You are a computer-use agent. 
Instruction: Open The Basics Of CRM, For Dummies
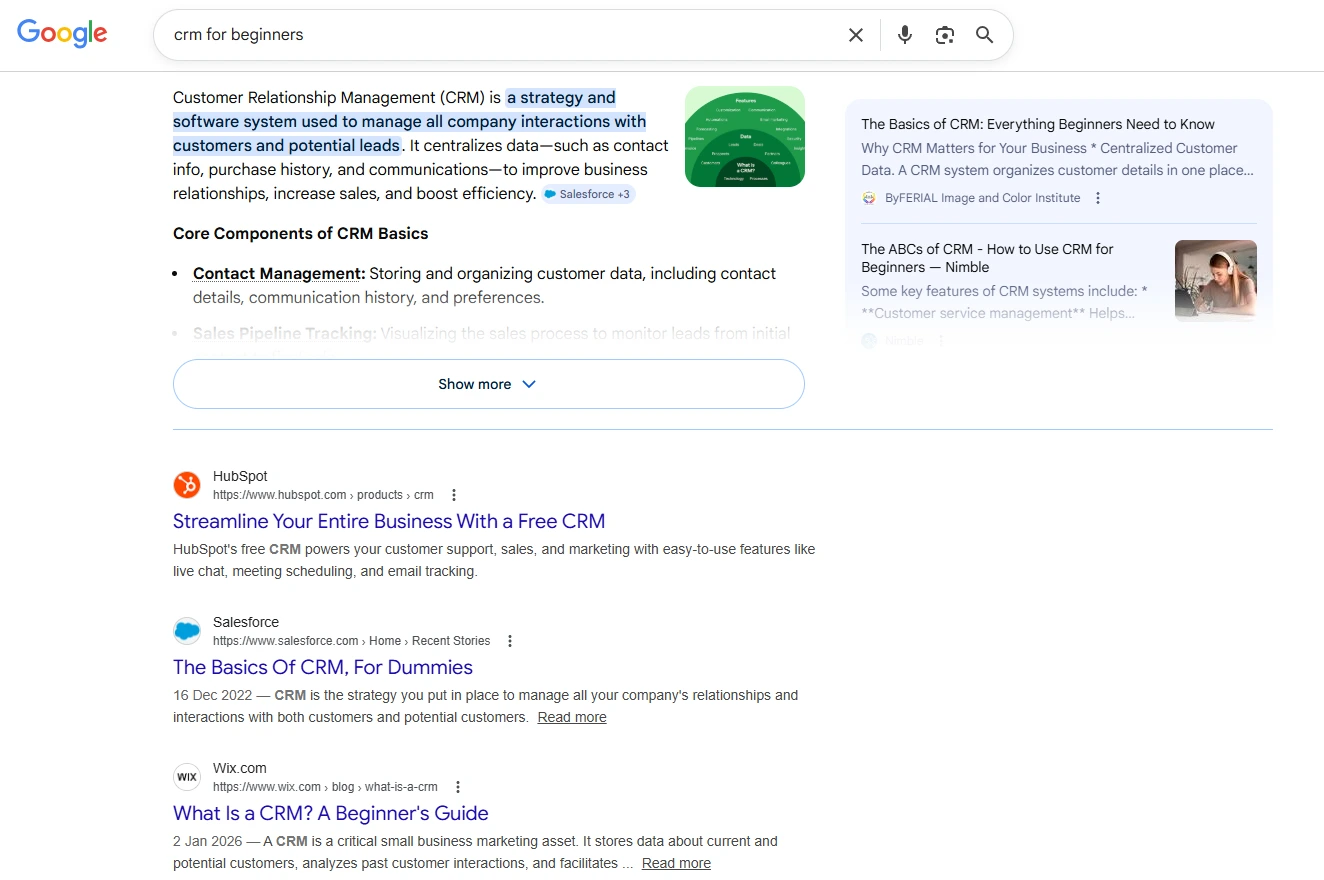click(x=322, y=667)
